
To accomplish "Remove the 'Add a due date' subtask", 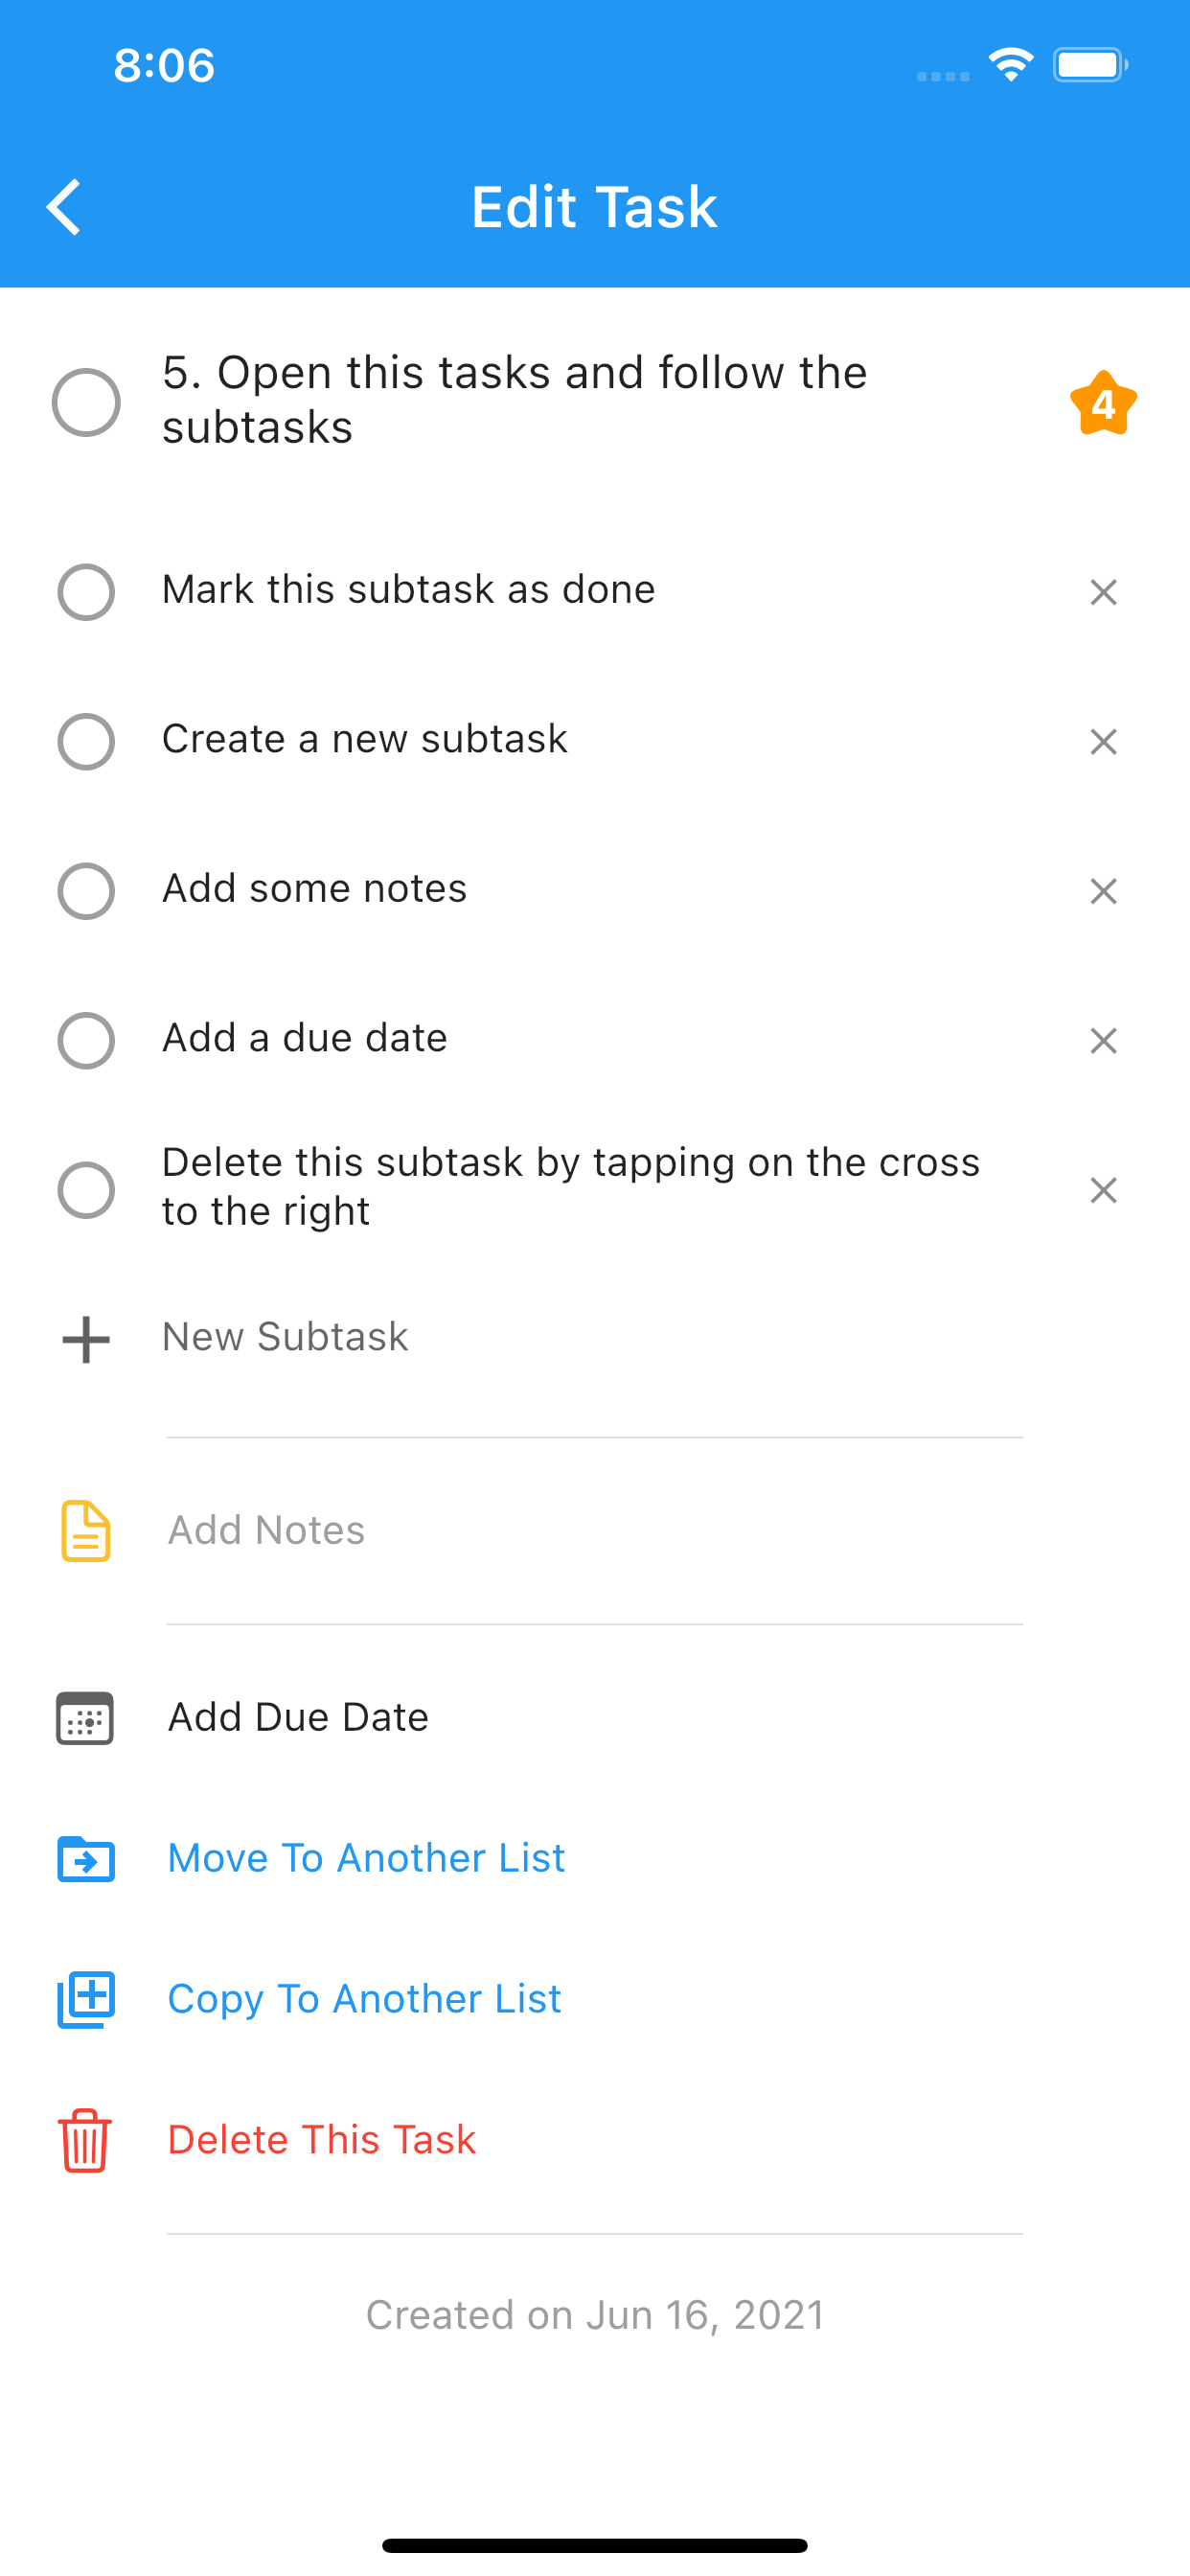I will click(x=1103, y=1041).
